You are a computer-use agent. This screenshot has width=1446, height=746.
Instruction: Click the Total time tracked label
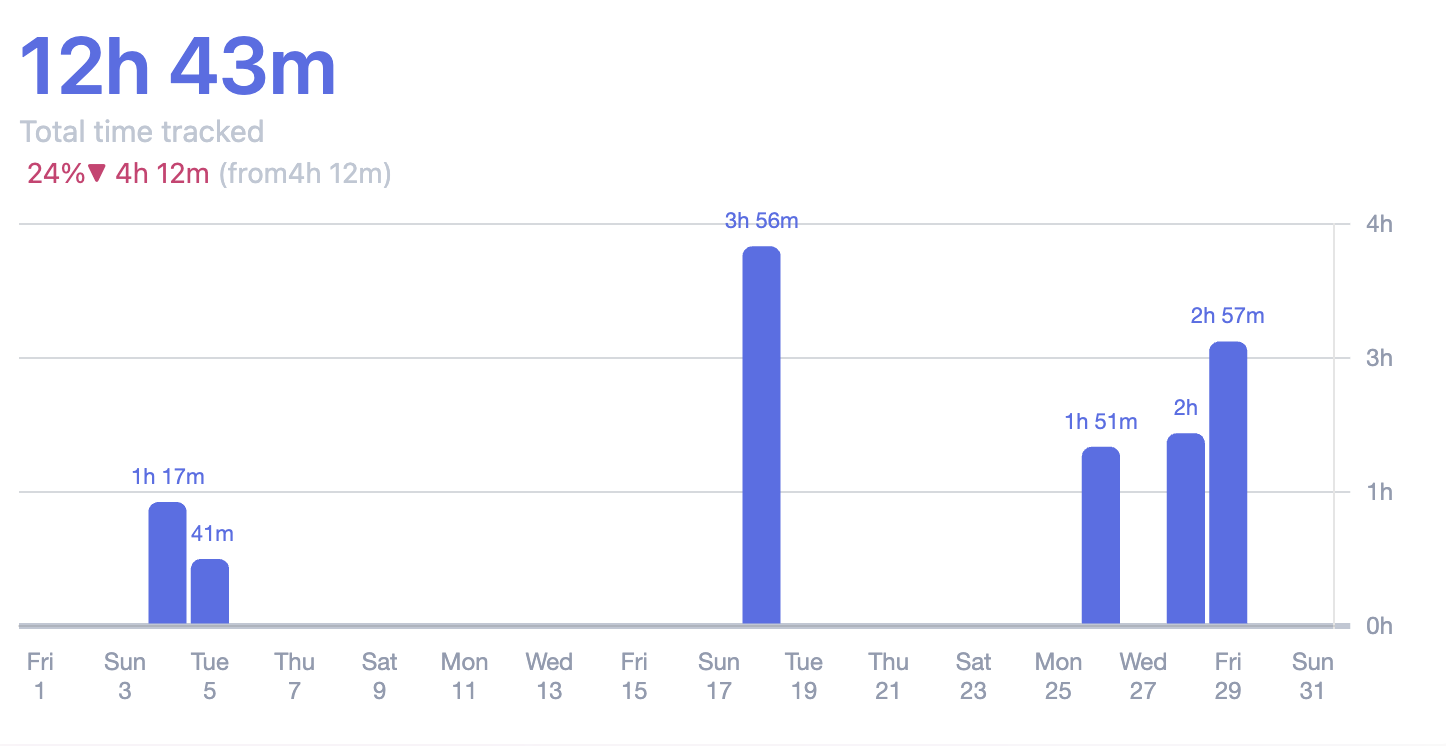coord(142,132)
